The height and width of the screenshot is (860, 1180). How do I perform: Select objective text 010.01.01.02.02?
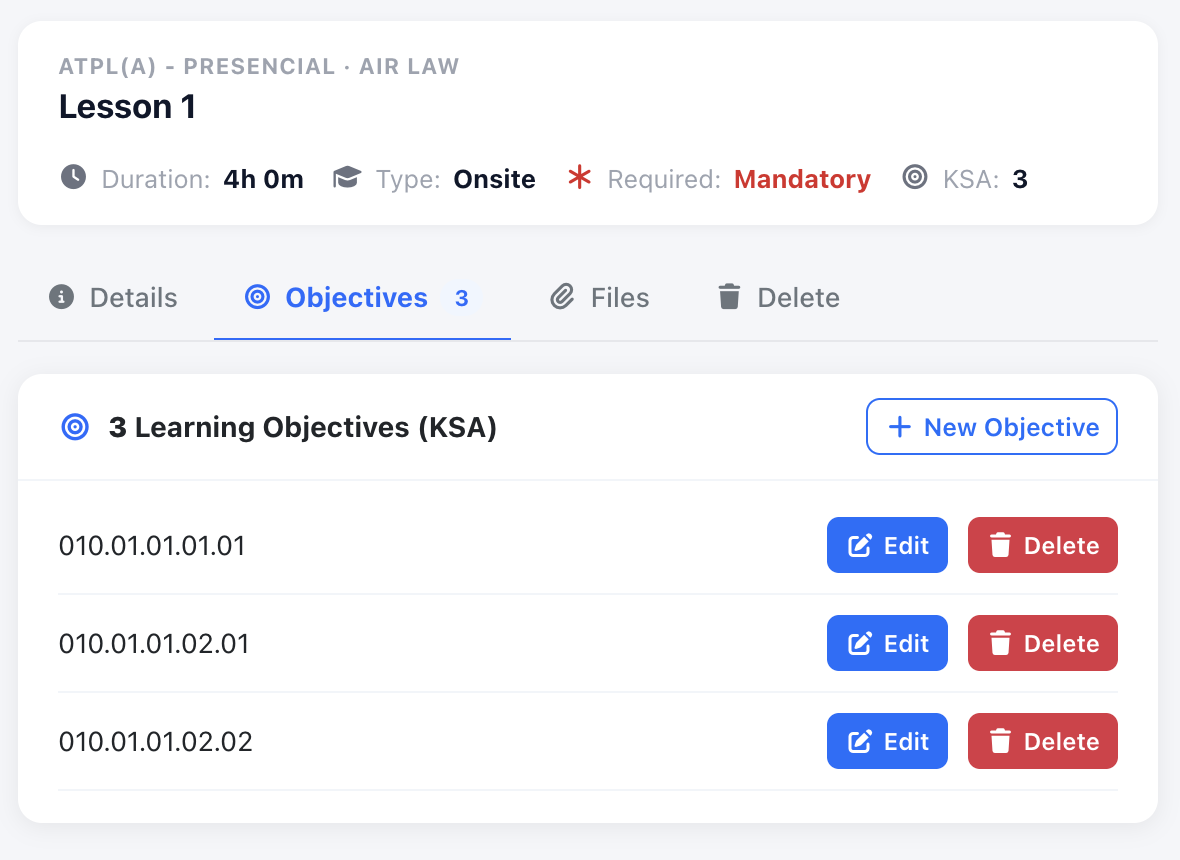pyautogui.click(x=156, y=742)
